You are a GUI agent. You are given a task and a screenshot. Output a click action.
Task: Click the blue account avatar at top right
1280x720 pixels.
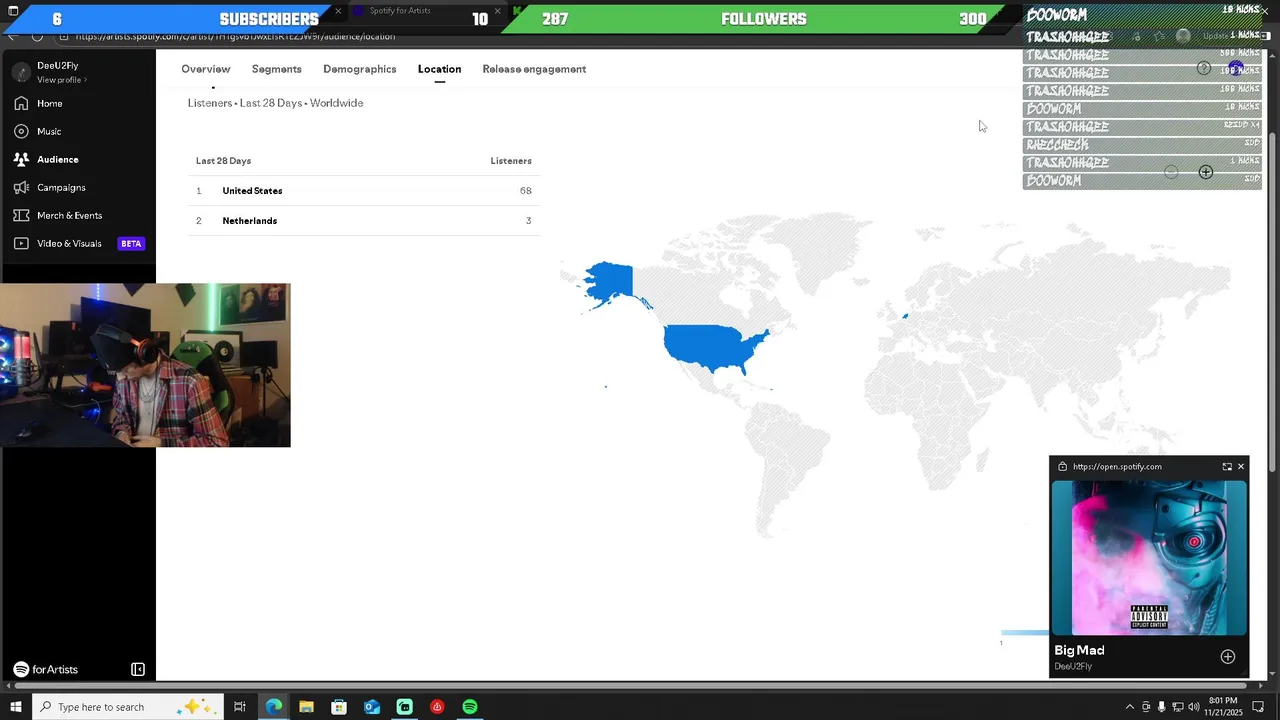[x=1236, y=68]
